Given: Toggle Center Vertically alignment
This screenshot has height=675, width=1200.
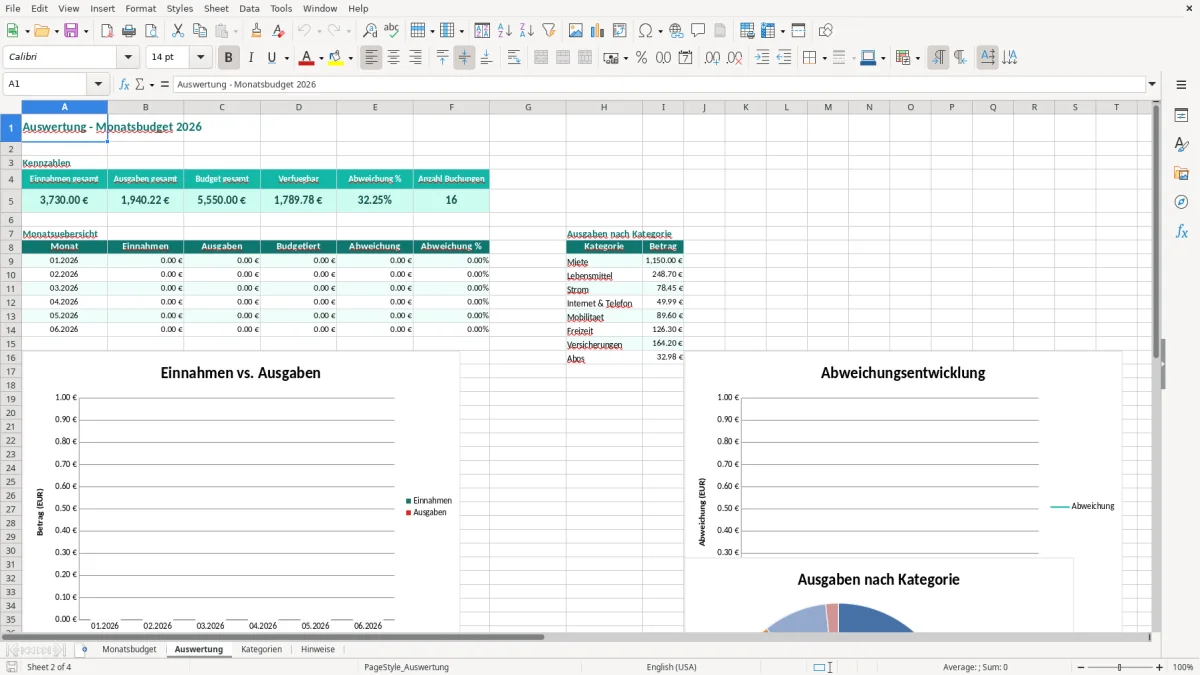Looking at the screenshot, I should [x=464, y=58].
